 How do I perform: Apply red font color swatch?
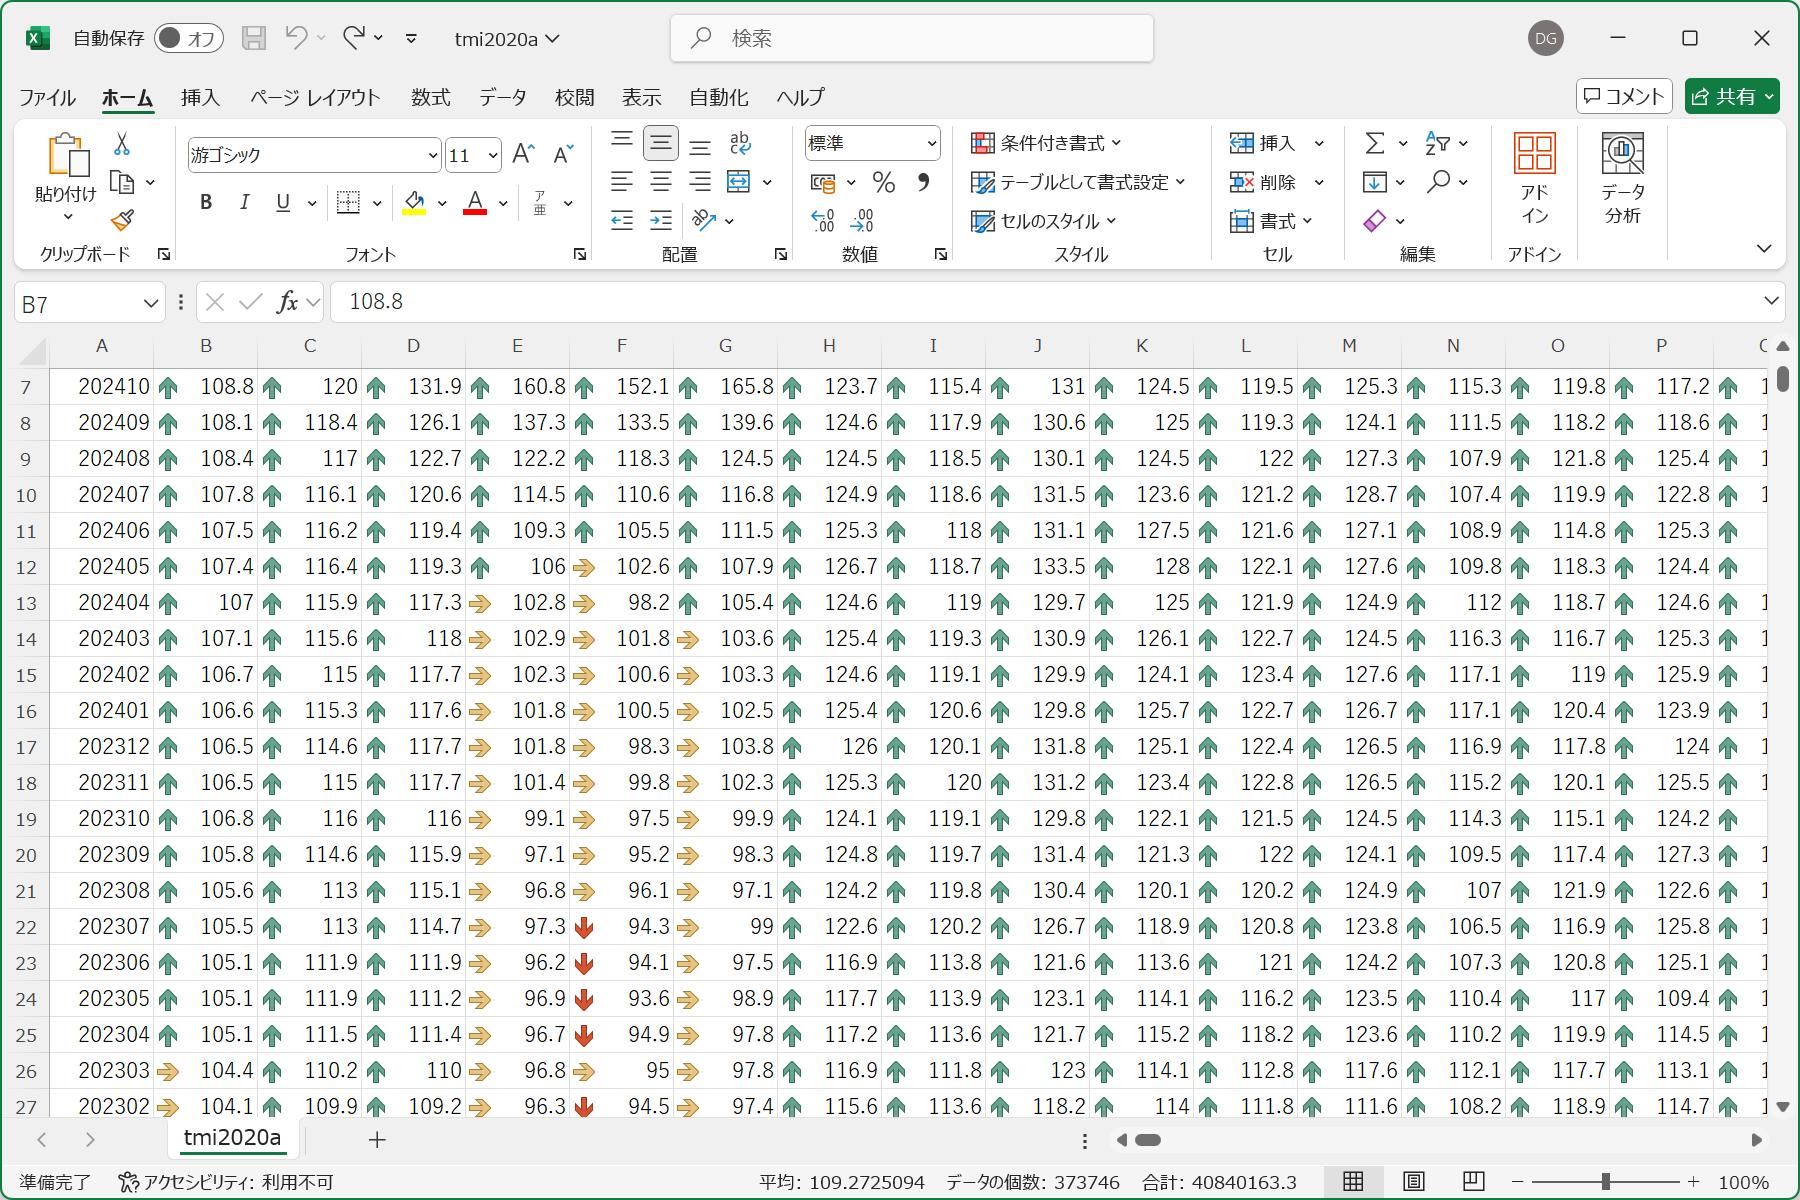tap(475, 203)
